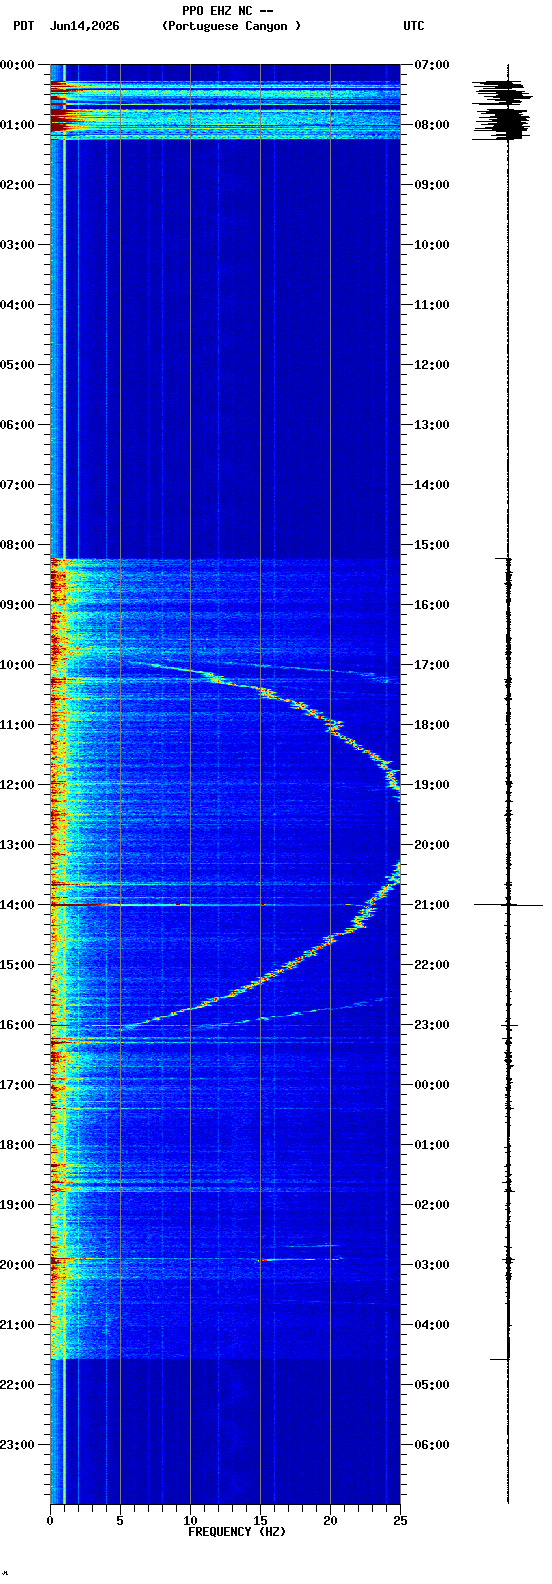This screenshot has height=1584, width=552.
Task: Click the UTC time label '23:00'
Action: 432,1025
